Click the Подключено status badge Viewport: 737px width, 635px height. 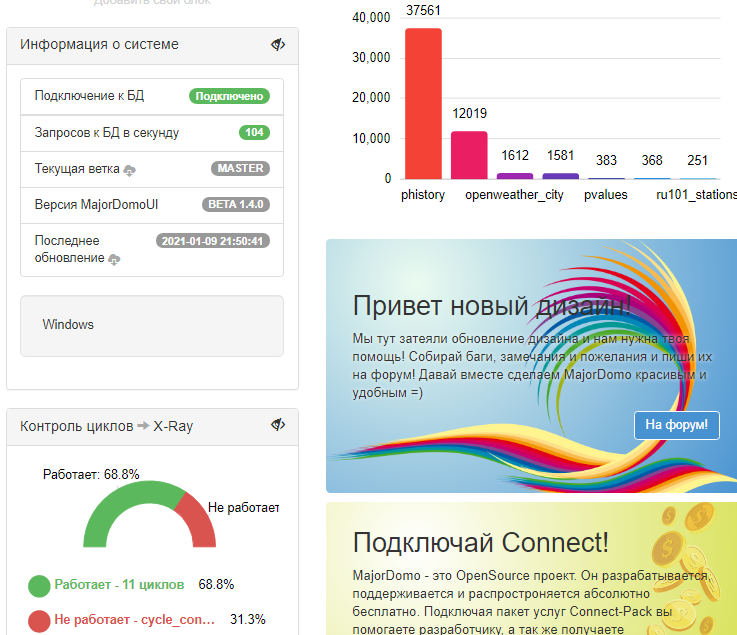(x=229, y=96)
